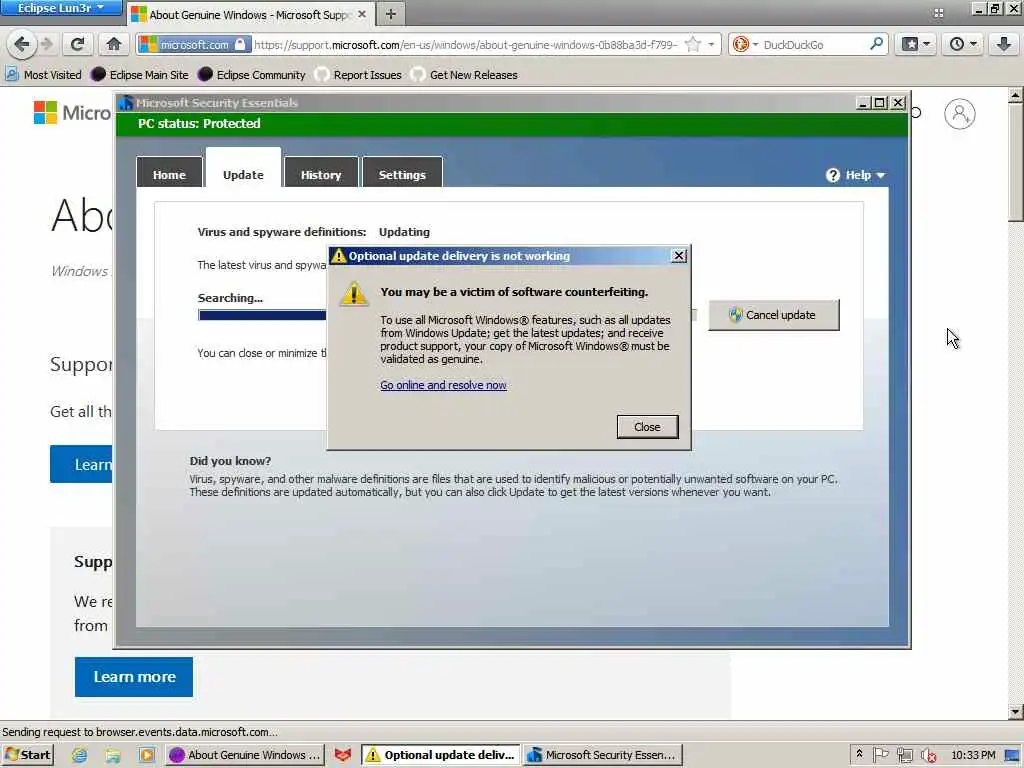
Task: Close the warning dialog with X
Action: click(679, 255)
